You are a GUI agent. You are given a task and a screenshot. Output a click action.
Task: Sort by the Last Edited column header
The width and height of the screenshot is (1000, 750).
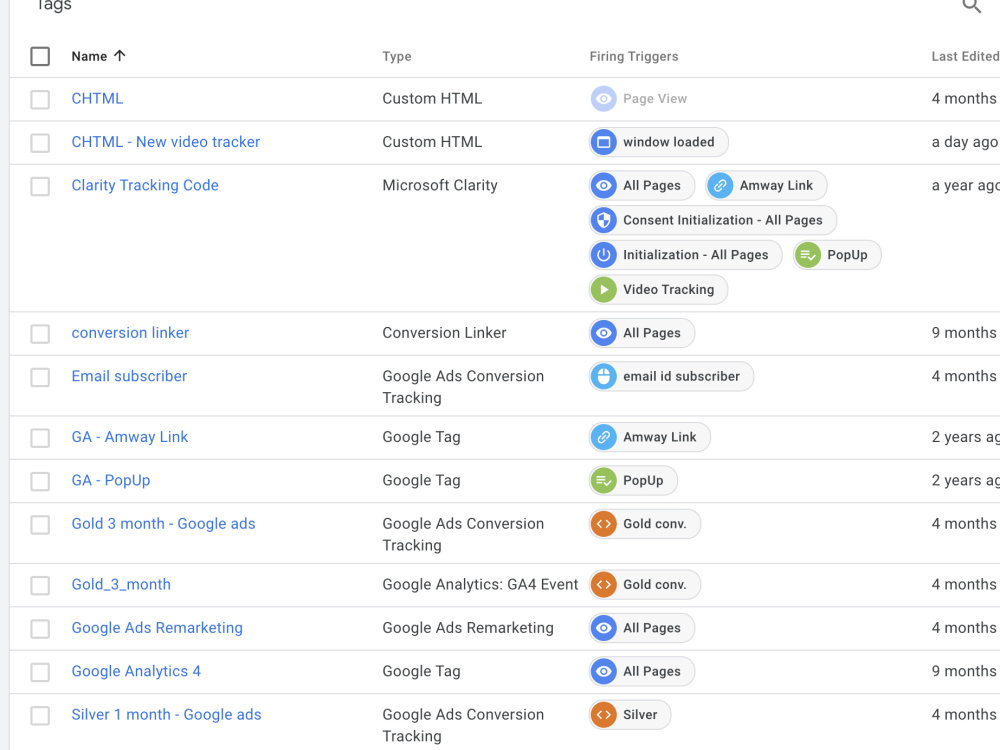(965, 56)
